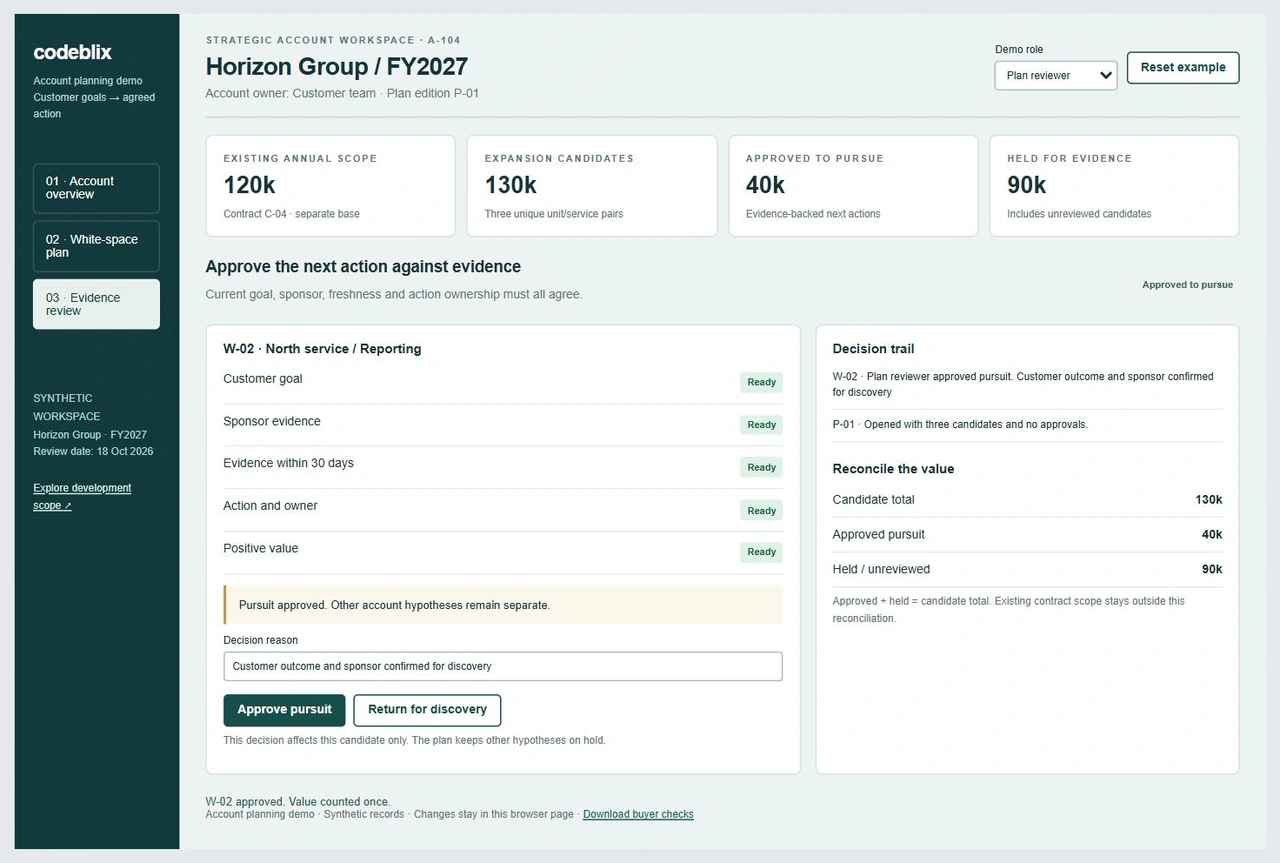Click the Approved to pursue 40k card

pyautogui.click(x=853, y=186)
